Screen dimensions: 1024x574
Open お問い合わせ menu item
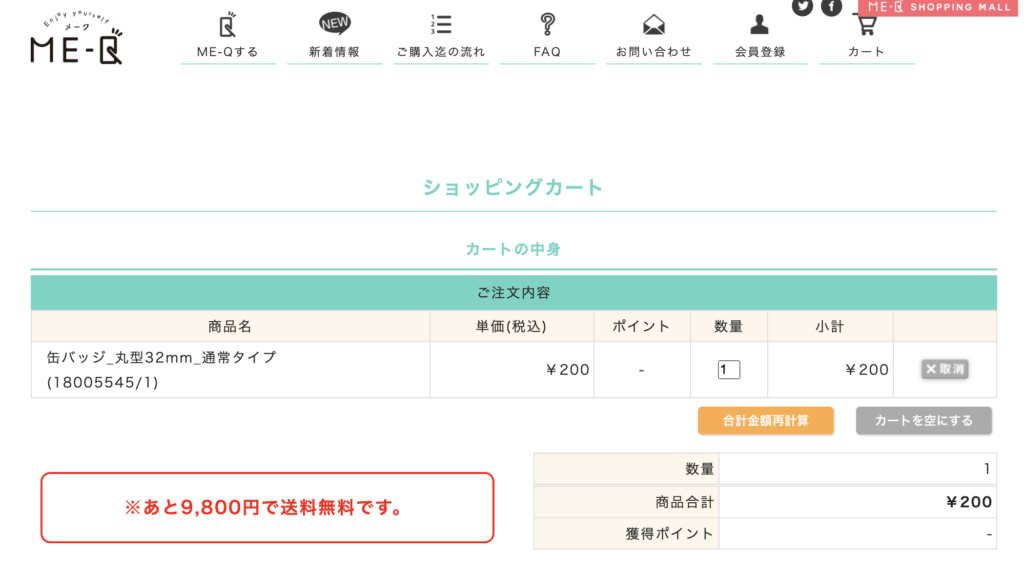pos(654,52)
